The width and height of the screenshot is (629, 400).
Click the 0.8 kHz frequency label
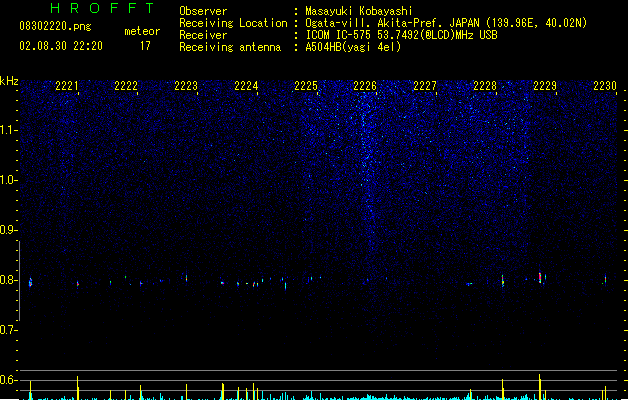(x=8, y=280)
